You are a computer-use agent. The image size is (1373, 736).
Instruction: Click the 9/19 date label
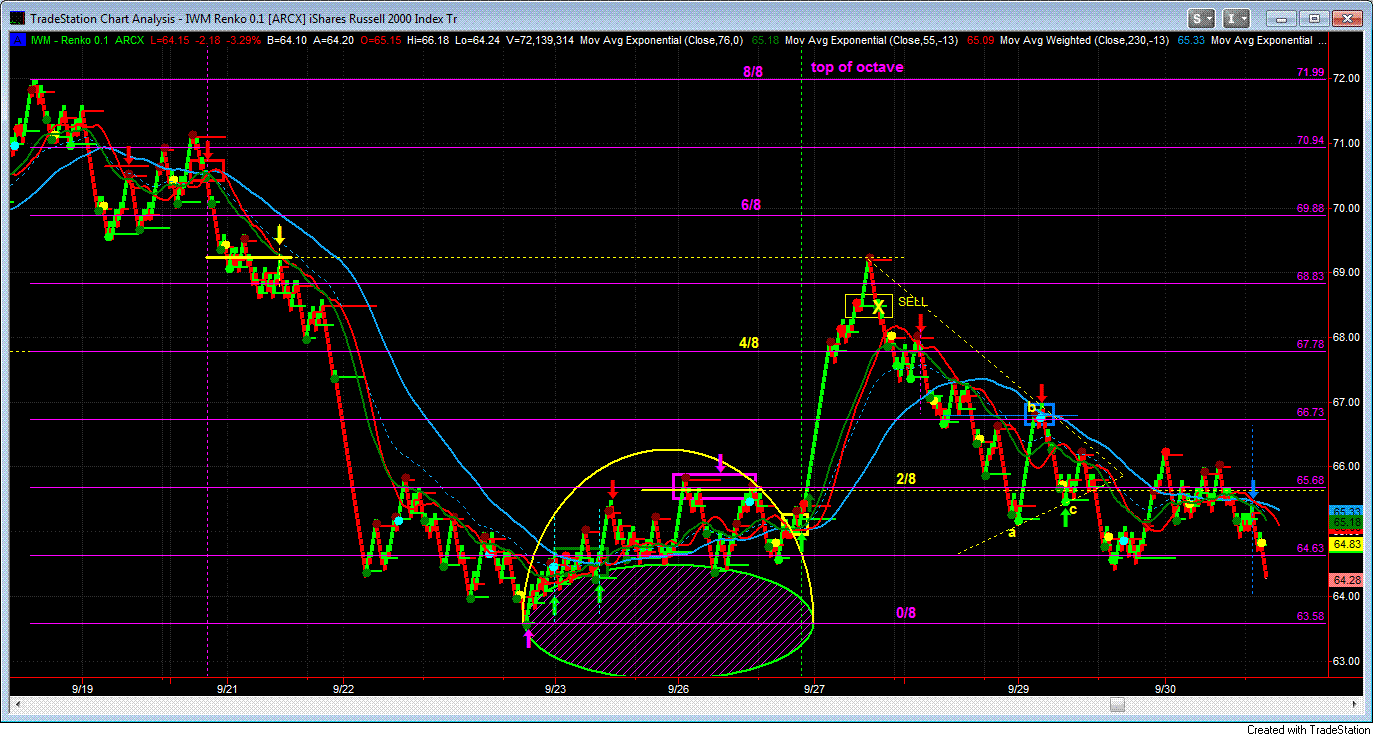[x=84, y=689]
